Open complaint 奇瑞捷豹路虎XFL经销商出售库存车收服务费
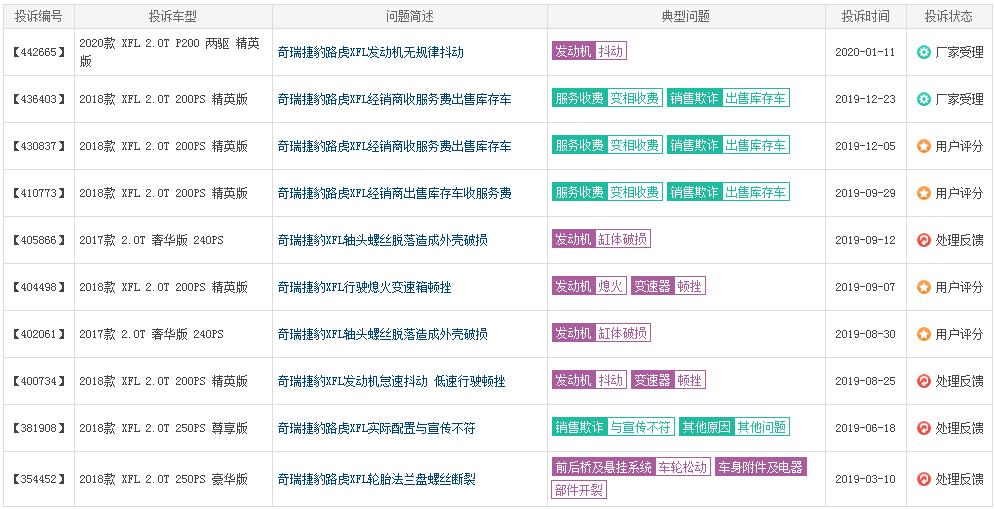 pos(394,194)
